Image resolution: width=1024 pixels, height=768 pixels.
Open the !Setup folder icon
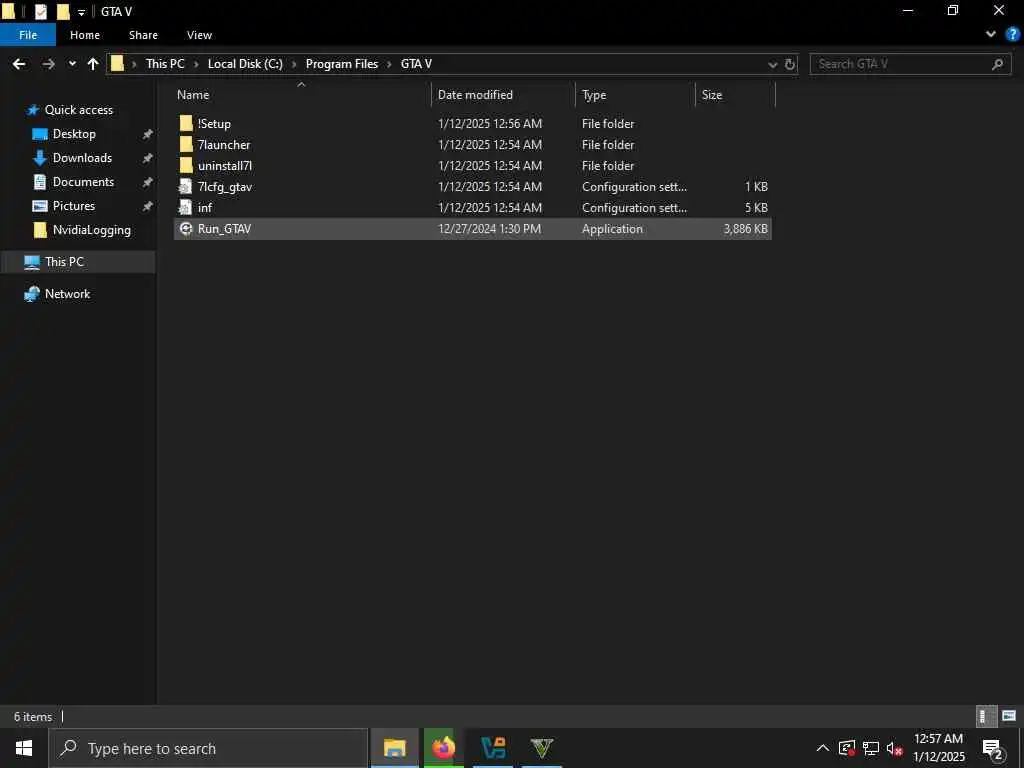pos(186,123)
